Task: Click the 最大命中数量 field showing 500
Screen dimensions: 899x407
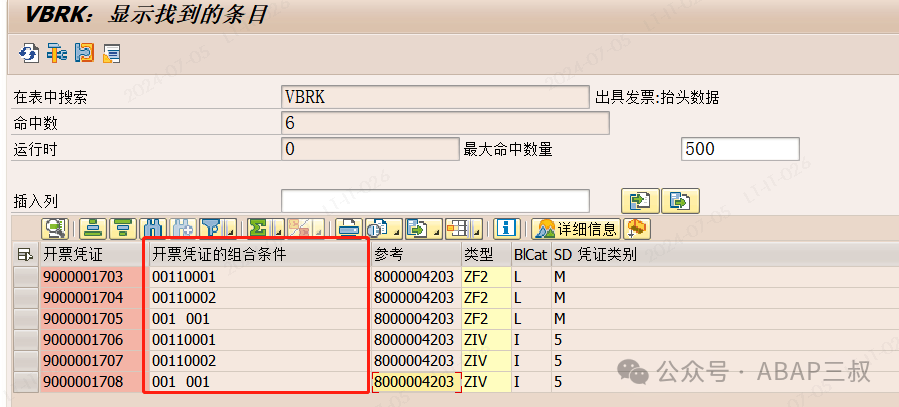Action: [x=740, y=150]
